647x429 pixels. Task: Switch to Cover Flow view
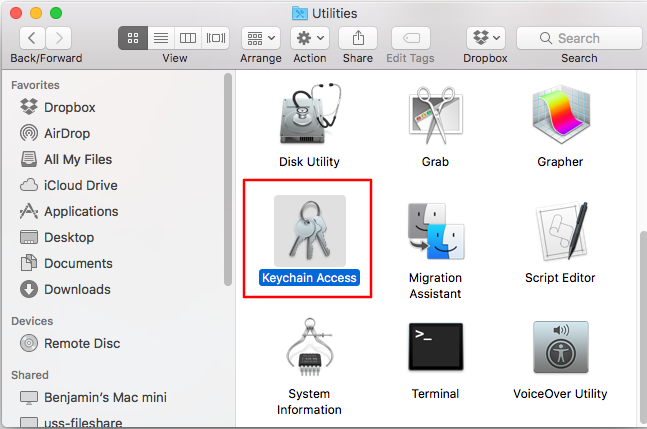[215, 38]
